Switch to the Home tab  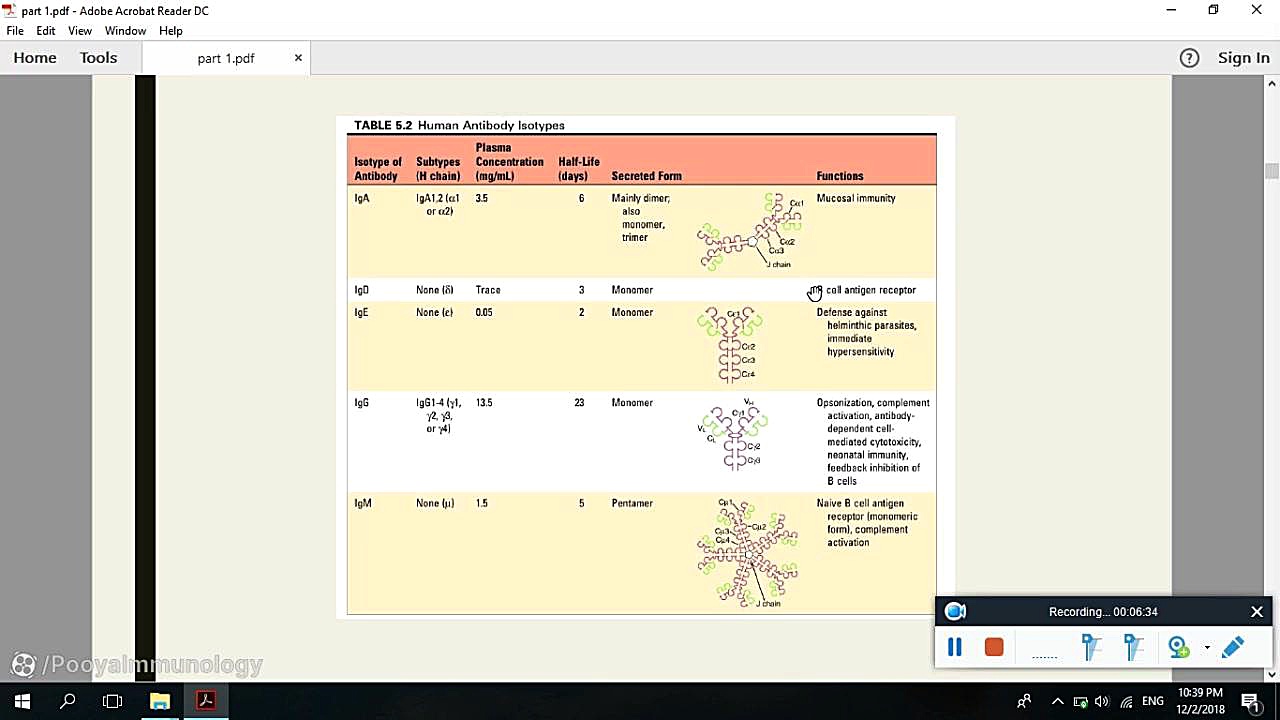pyautogui.click(x=35, y=58)
